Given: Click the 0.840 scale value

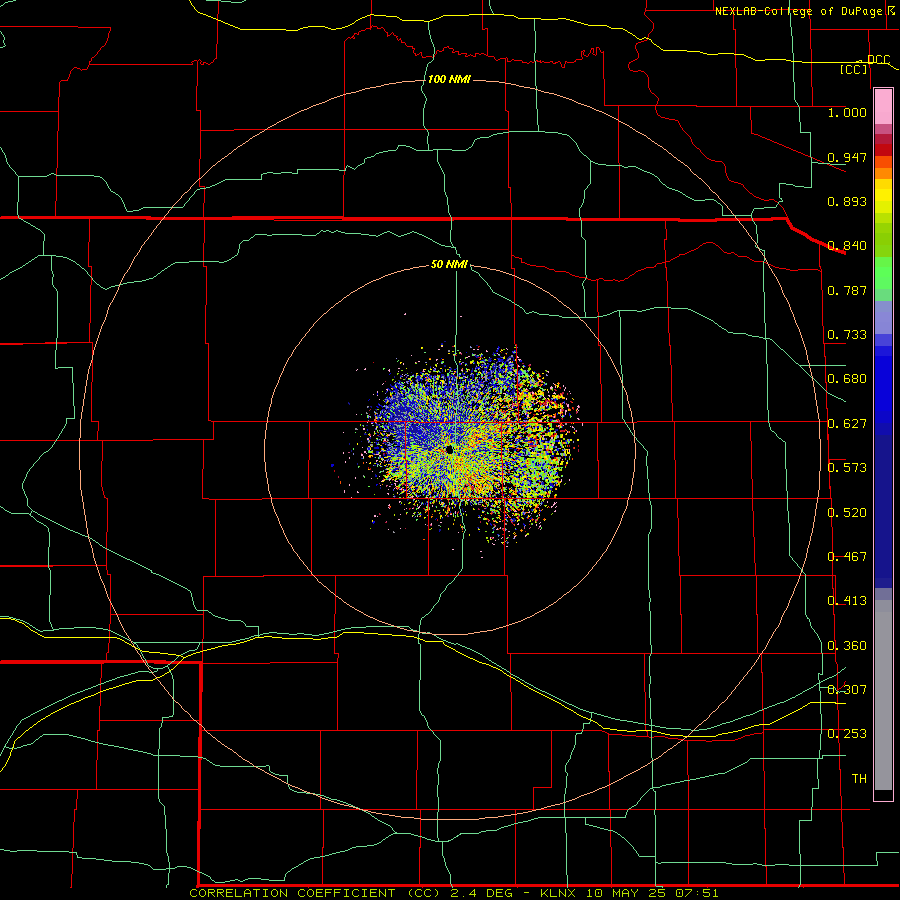Looking at the screenshot, I should (847, 246).
